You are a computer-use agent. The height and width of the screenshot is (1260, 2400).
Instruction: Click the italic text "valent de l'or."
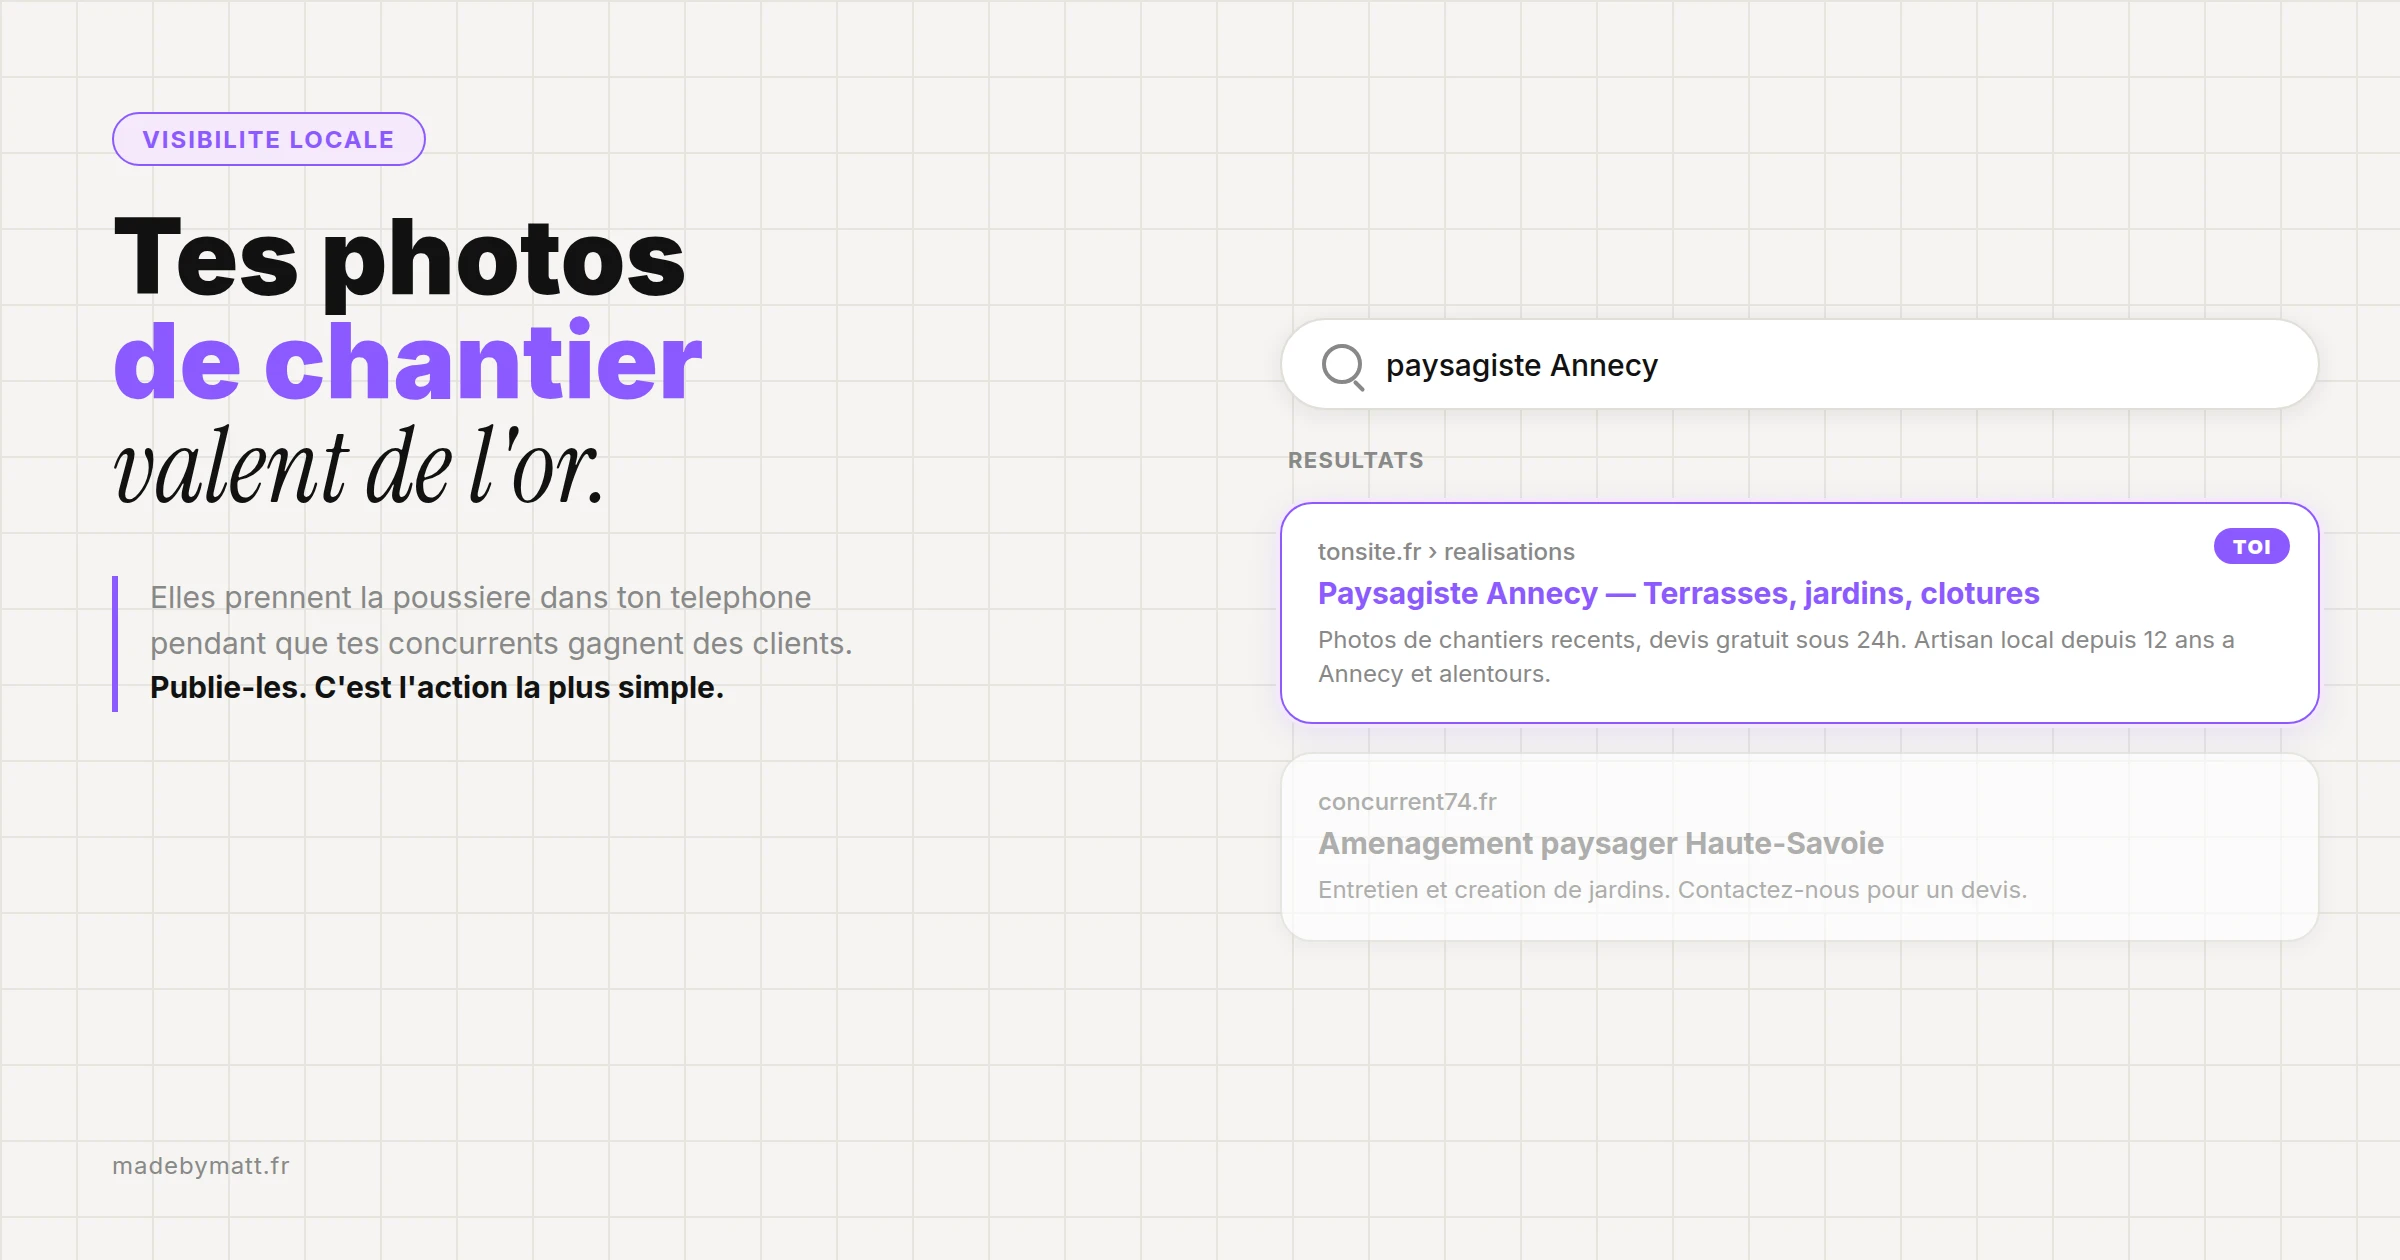coord(359,466)
